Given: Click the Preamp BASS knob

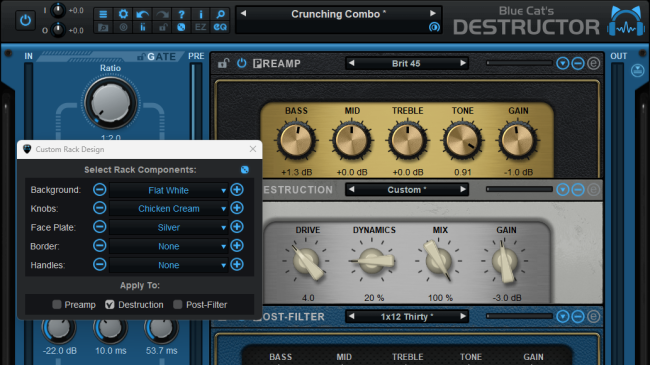Looking at the screenshot, I should click(296, 140).
